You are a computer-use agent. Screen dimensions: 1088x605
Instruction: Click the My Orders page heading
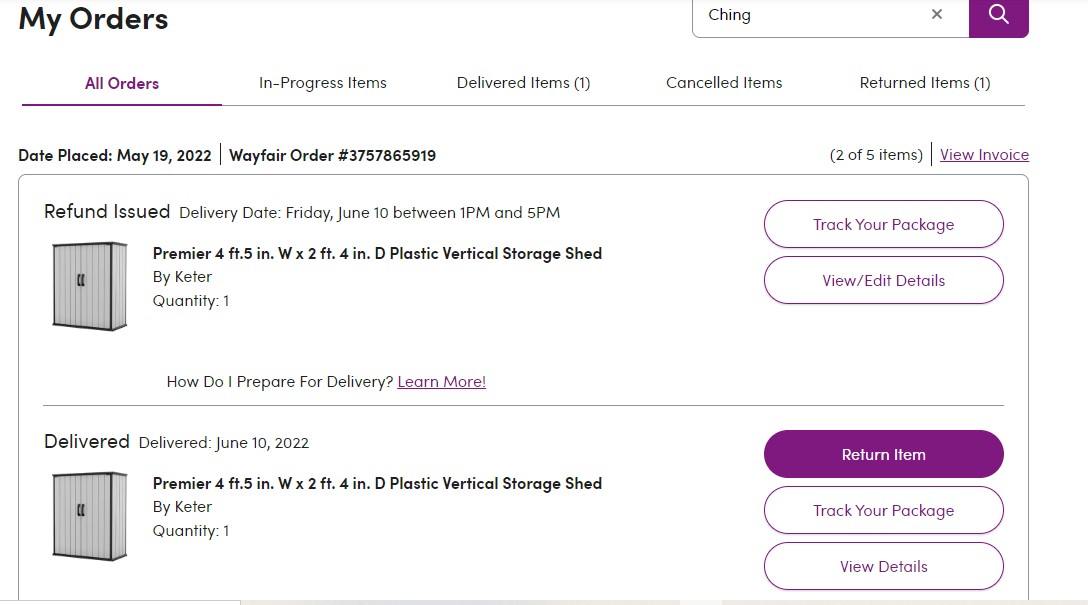93,19
